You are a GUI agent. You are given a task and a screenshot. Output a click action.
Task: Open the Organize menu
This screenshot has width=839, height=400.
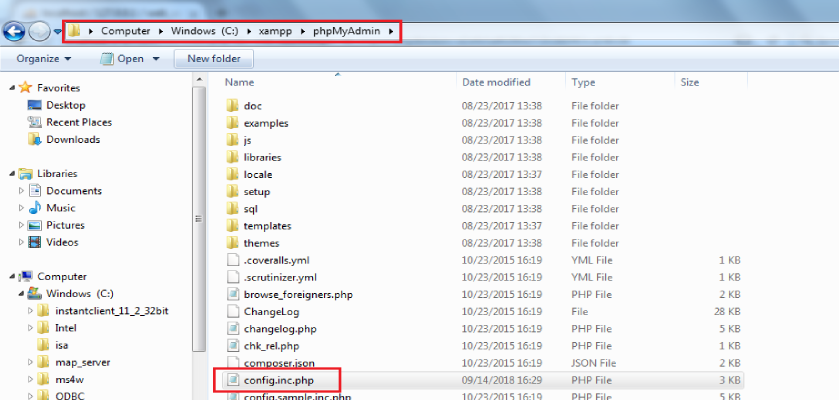(44, 59)
